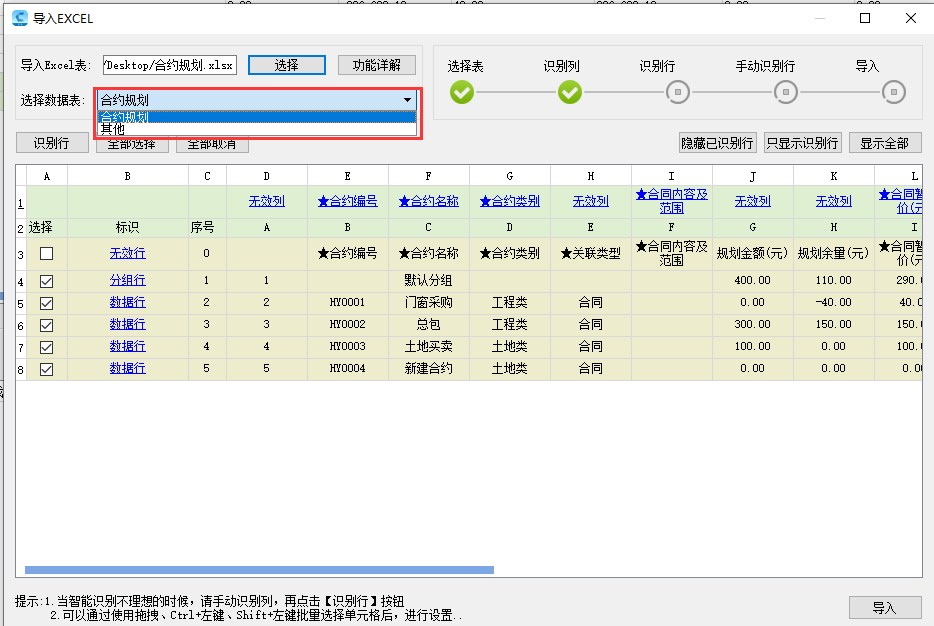Click the 150.00 cell in the 规划余量 column
Screen dimensions: 934x626
pos(834,325)
